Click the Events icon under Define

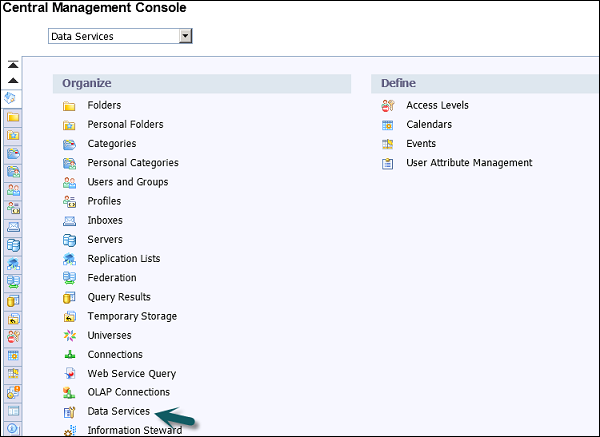coord(388,144)
